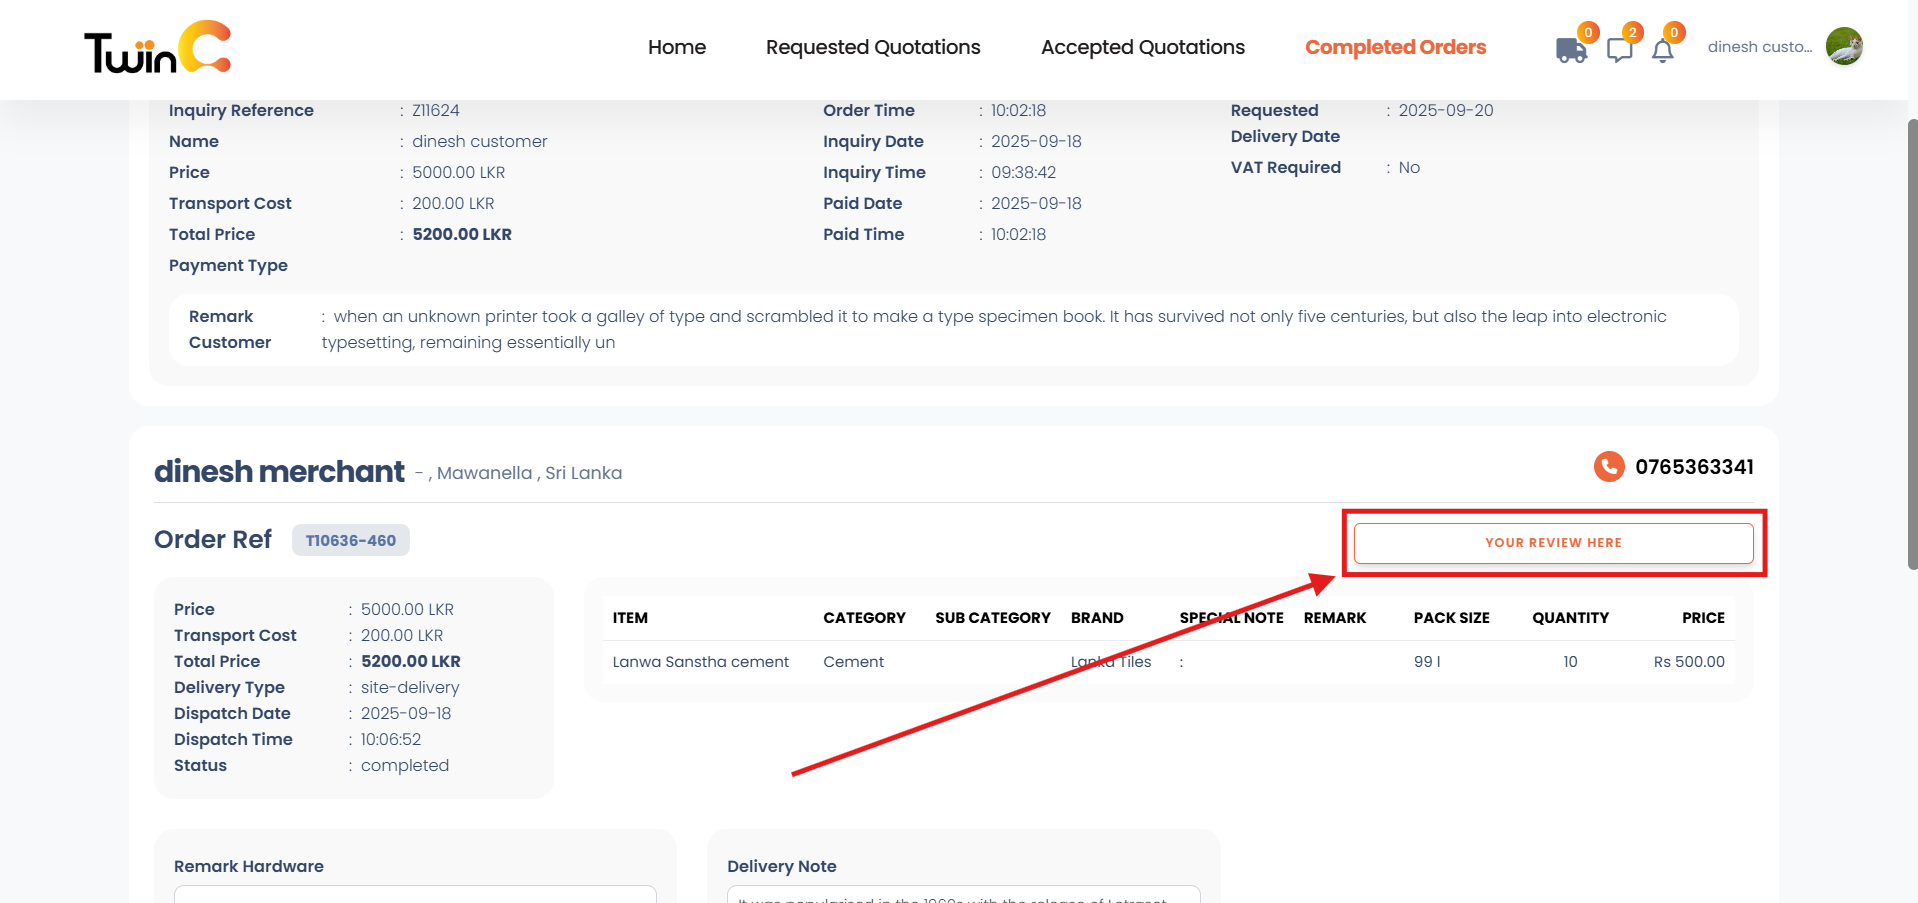Click the merchant phone number 0765363341
Screen dimensions: 1918x903
coord(1693,467)
